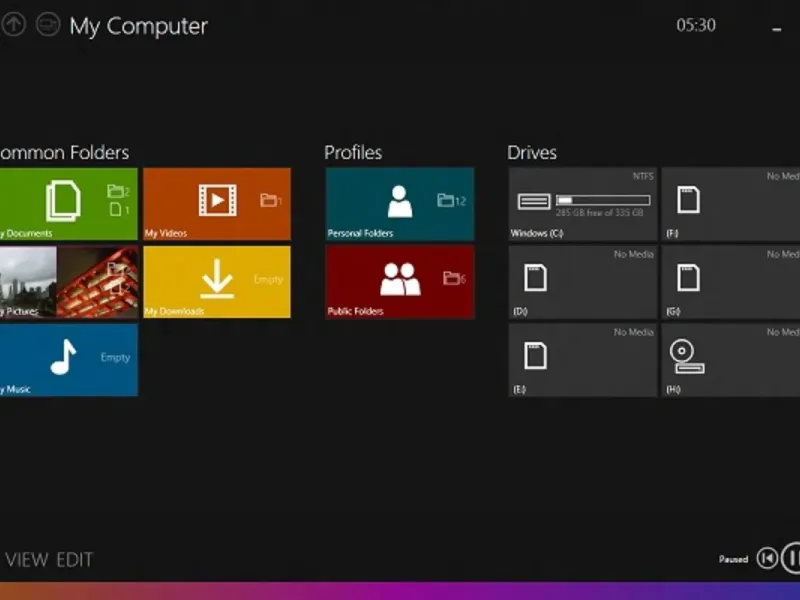Image resolution: width=800 pixels, height=600 pixels.
Task: Open the My Pictures thumbnail tile
Action: tap(68, 282)
